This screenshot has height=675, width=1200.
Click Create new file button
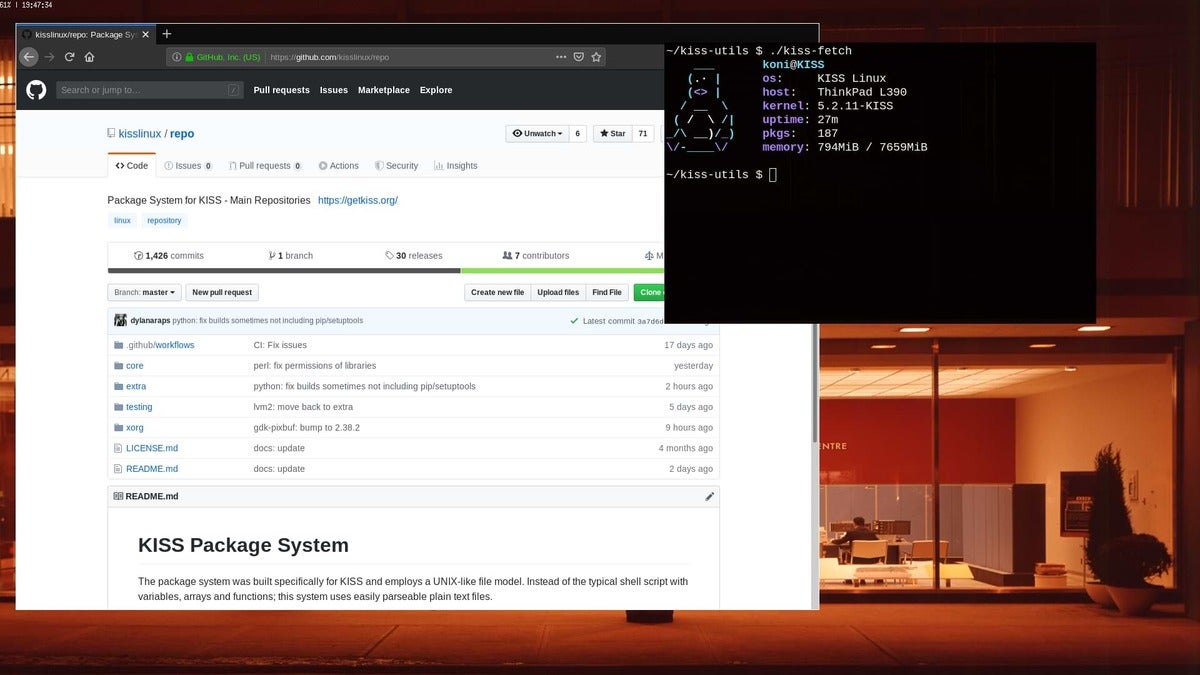(497, 292)
